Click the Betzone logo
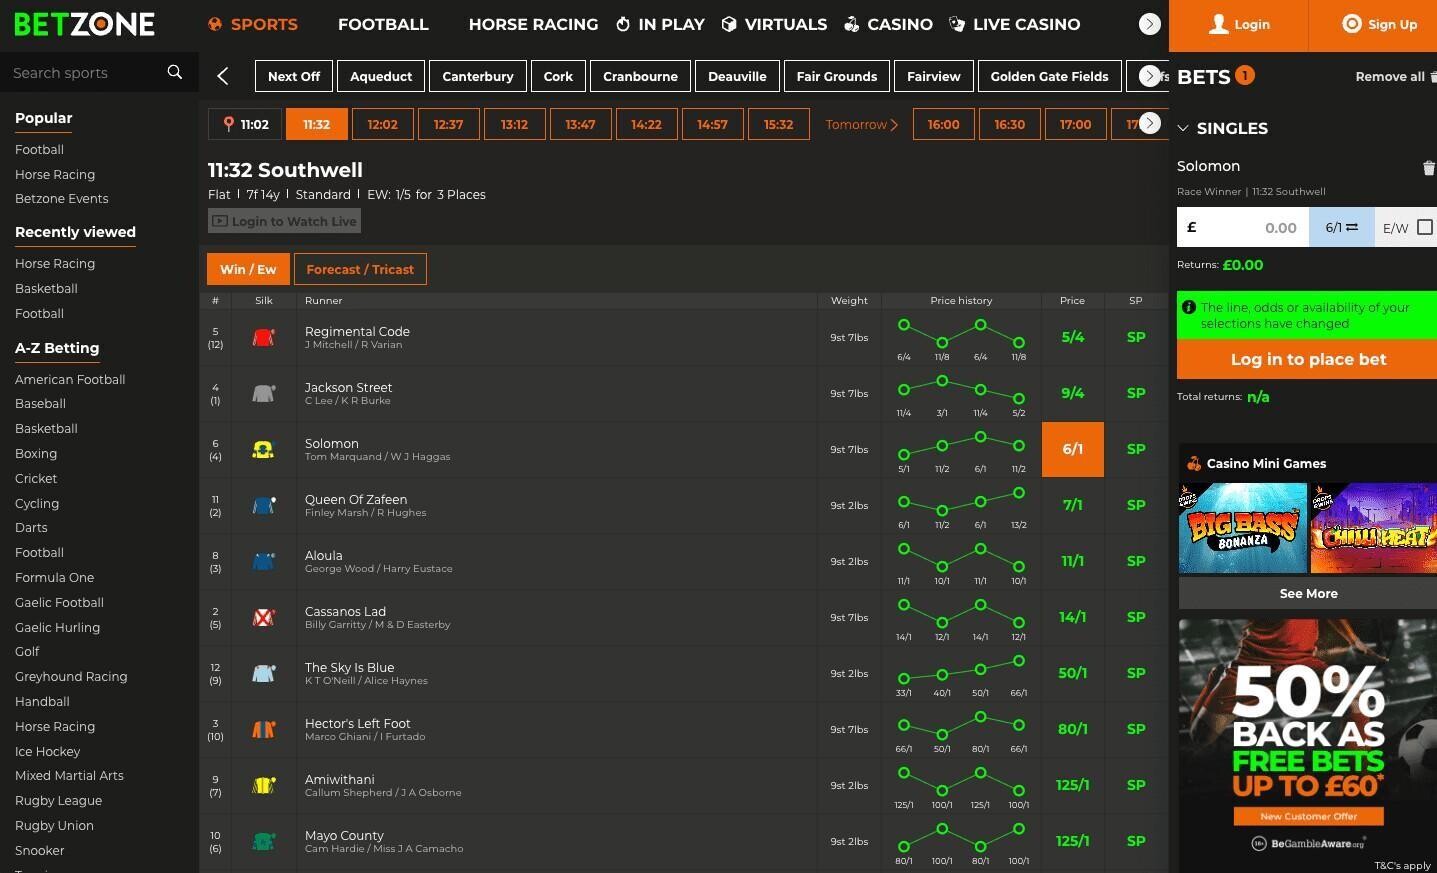Image resolution: width=1437 pixels, height=873 pixels. click(x=85, y=24)
